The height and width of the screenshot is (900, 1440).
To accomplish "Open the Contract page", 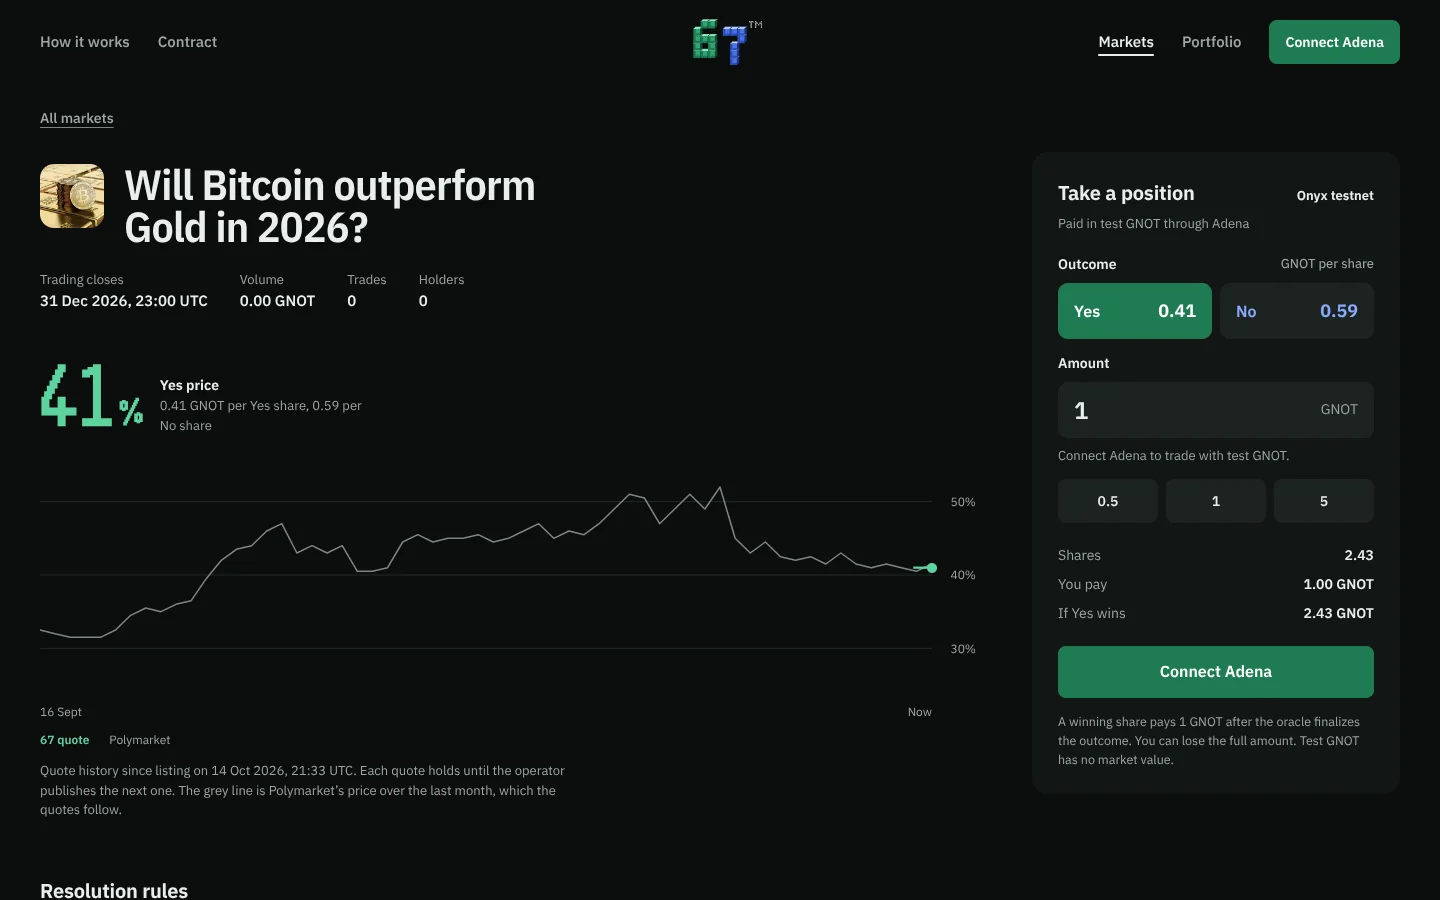I will [x=187, y=42].
